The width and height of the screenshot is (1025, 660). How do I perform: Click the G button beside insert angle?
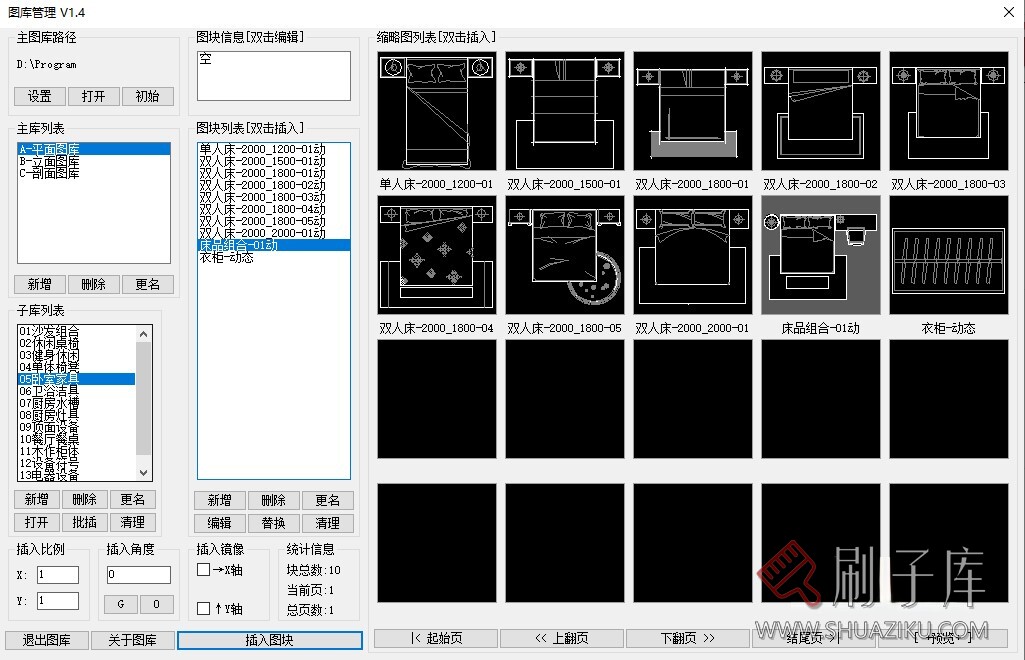(120, 604)
